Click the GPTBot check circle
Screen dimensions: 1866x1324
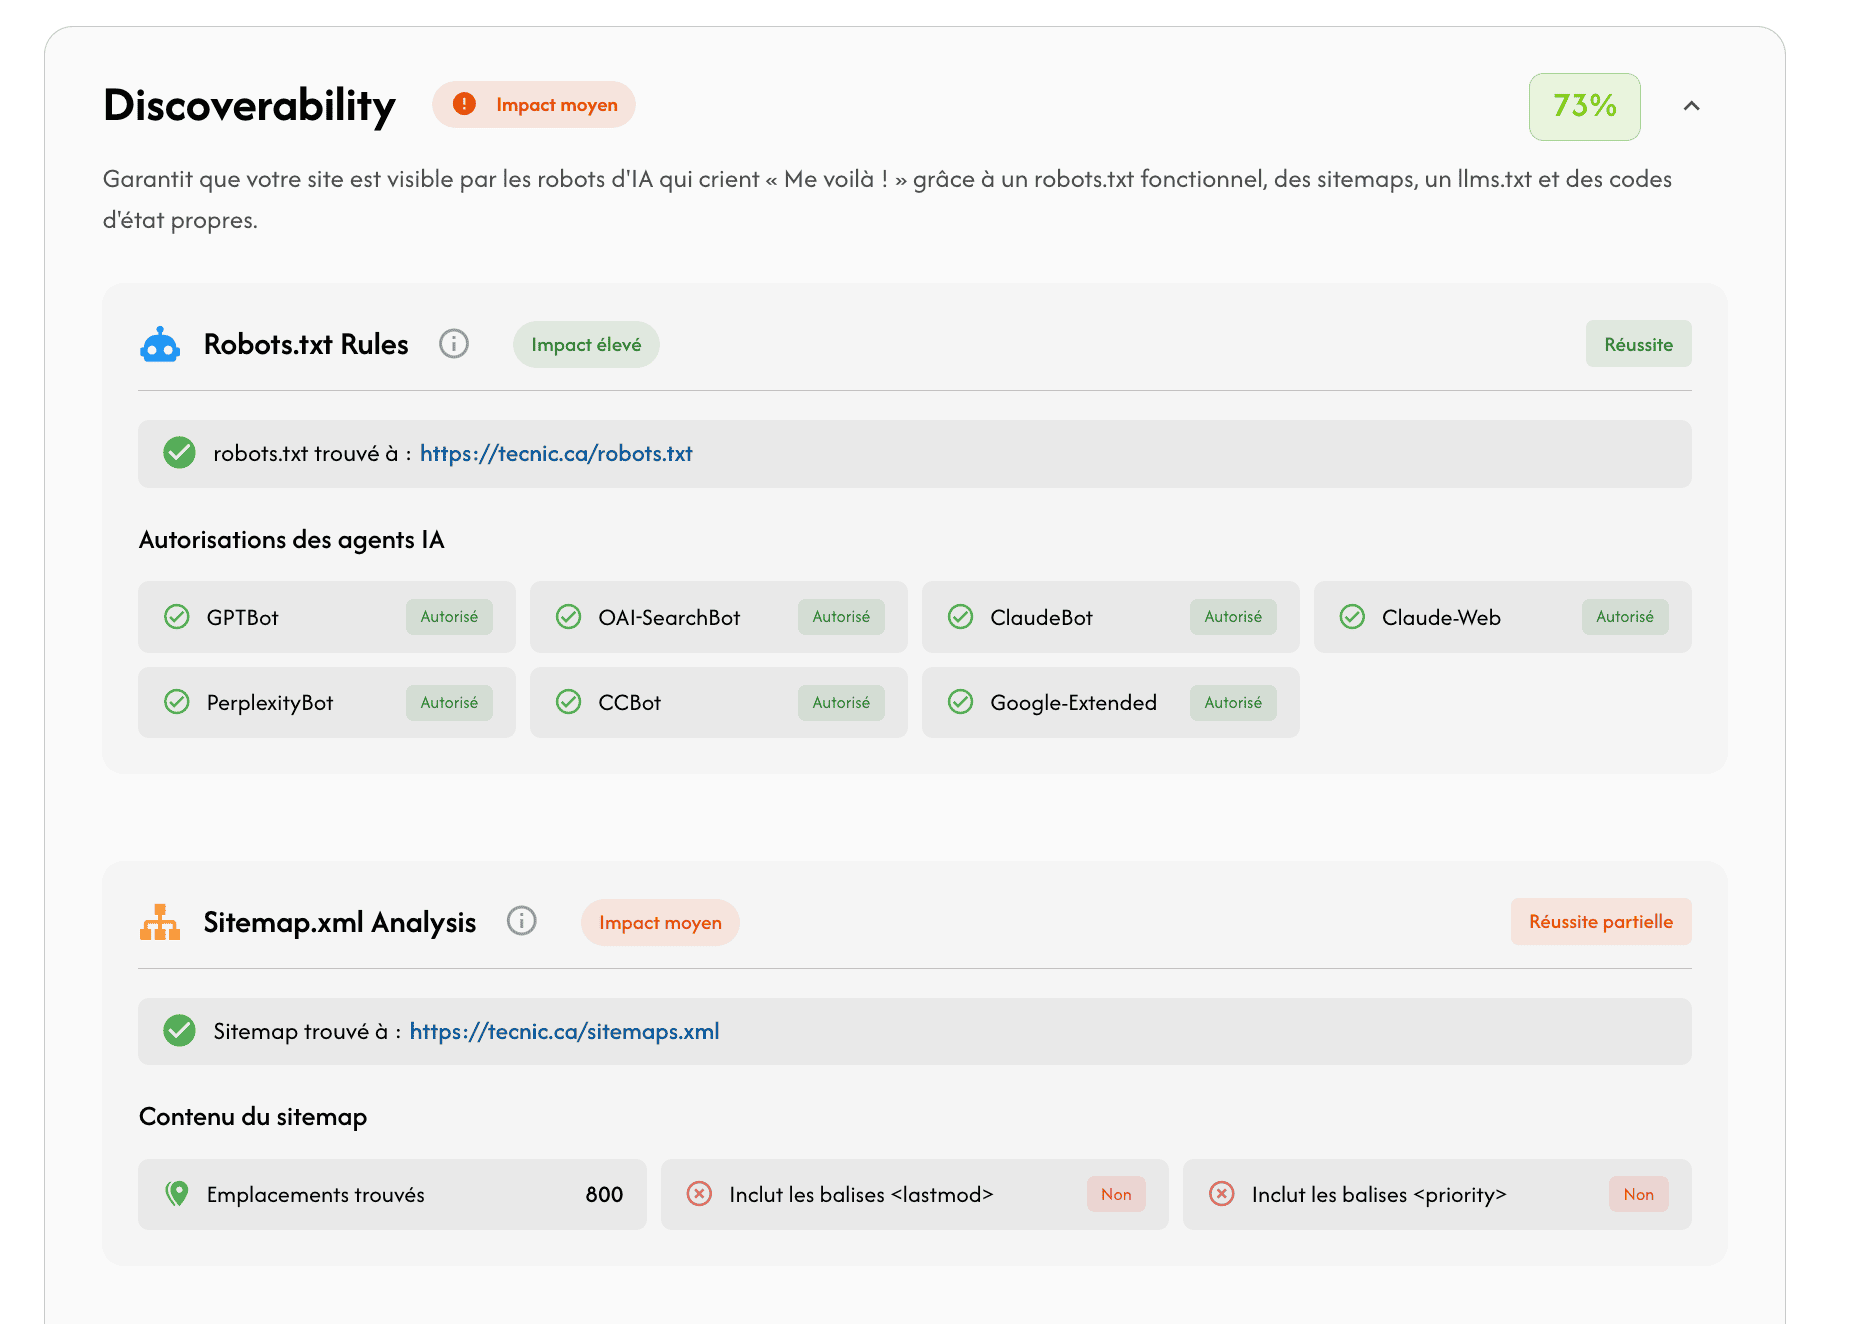[x=177, y=617]
